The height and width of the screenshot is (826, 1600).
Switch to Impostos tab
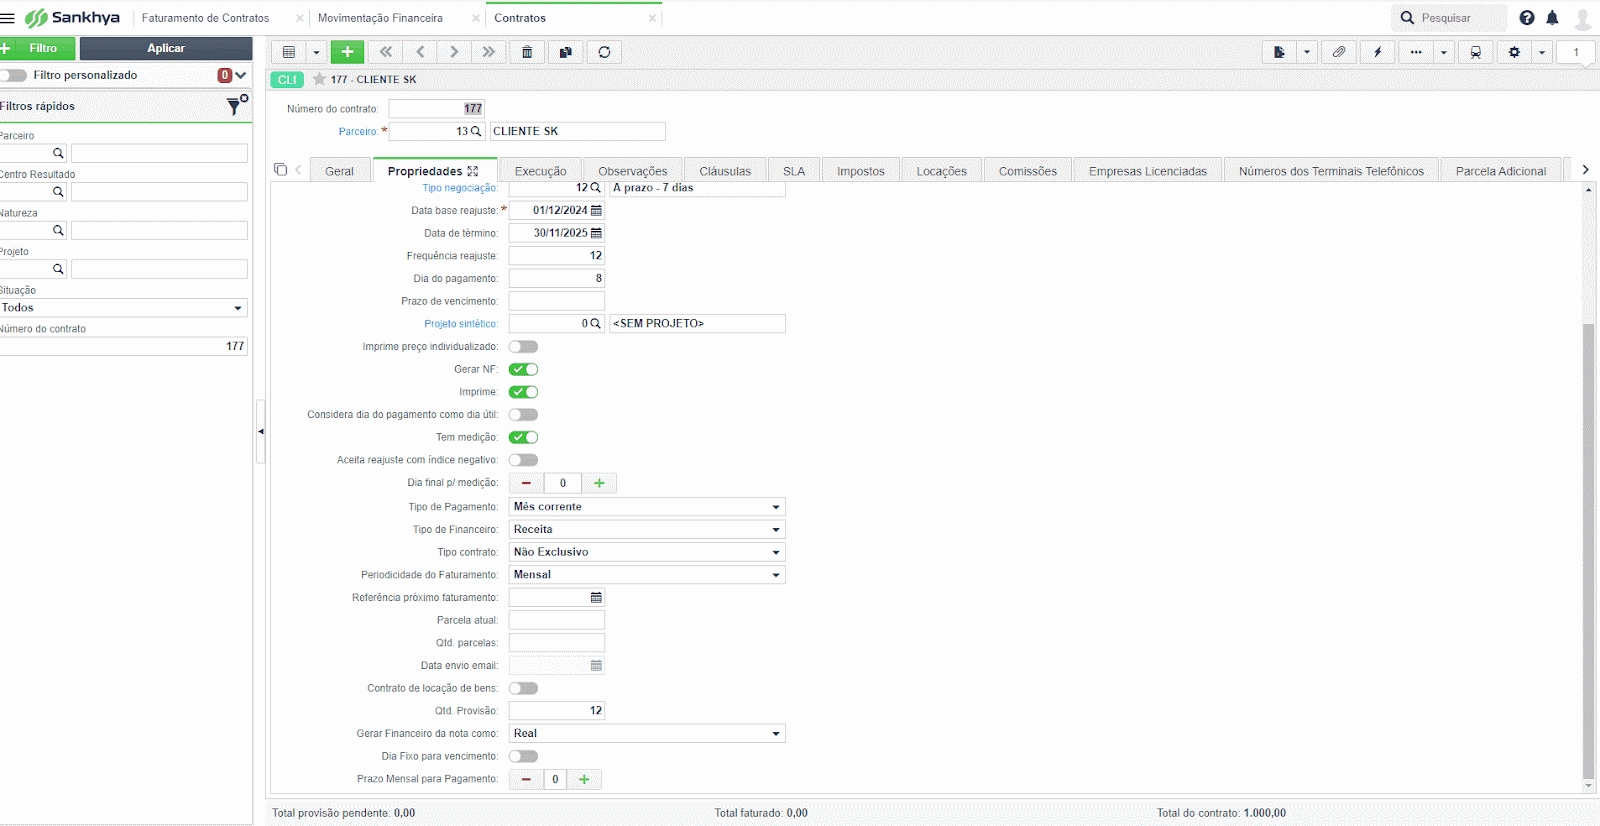point(861,171)
